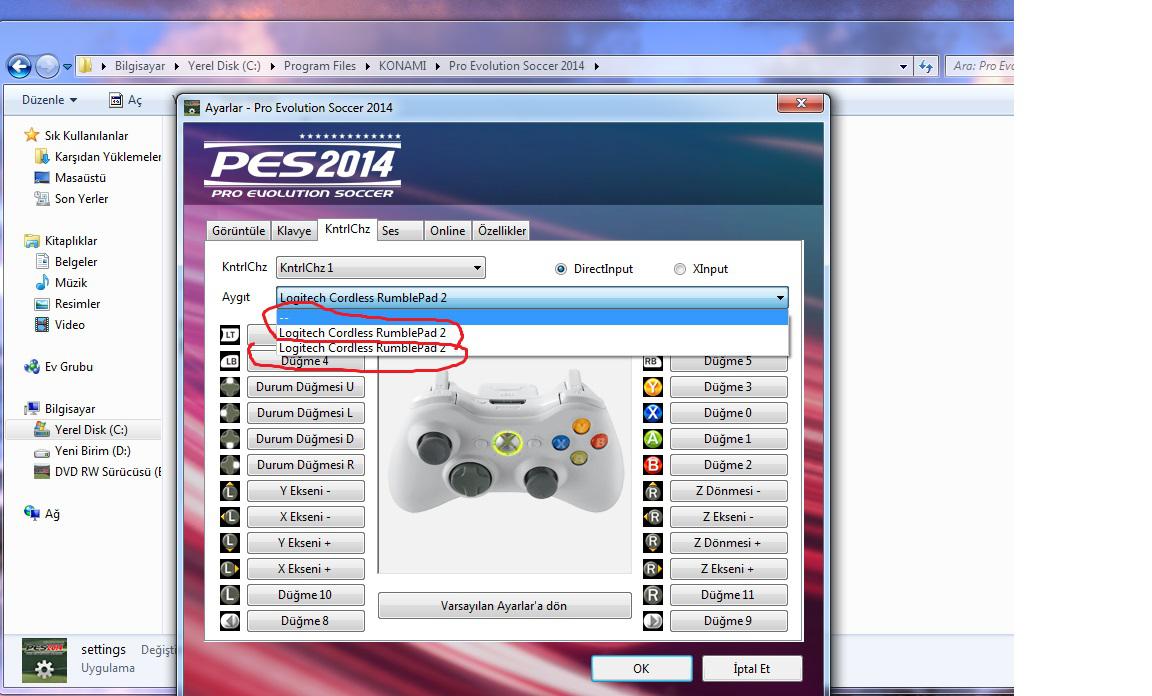
Task: Click the Aç button in Explorer toolbar
Action: tap(126, 100)
